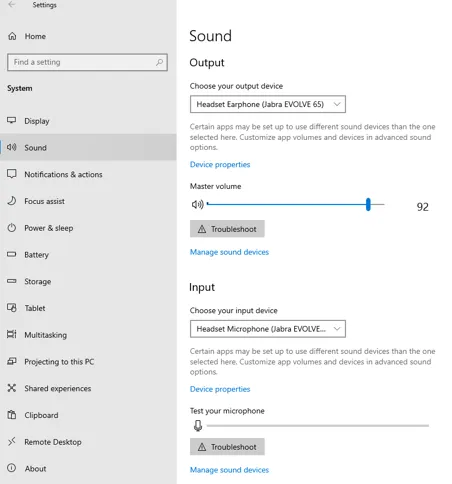452x484 pixels.
Task: Open the input device dropdown
Action: point(268,329)
